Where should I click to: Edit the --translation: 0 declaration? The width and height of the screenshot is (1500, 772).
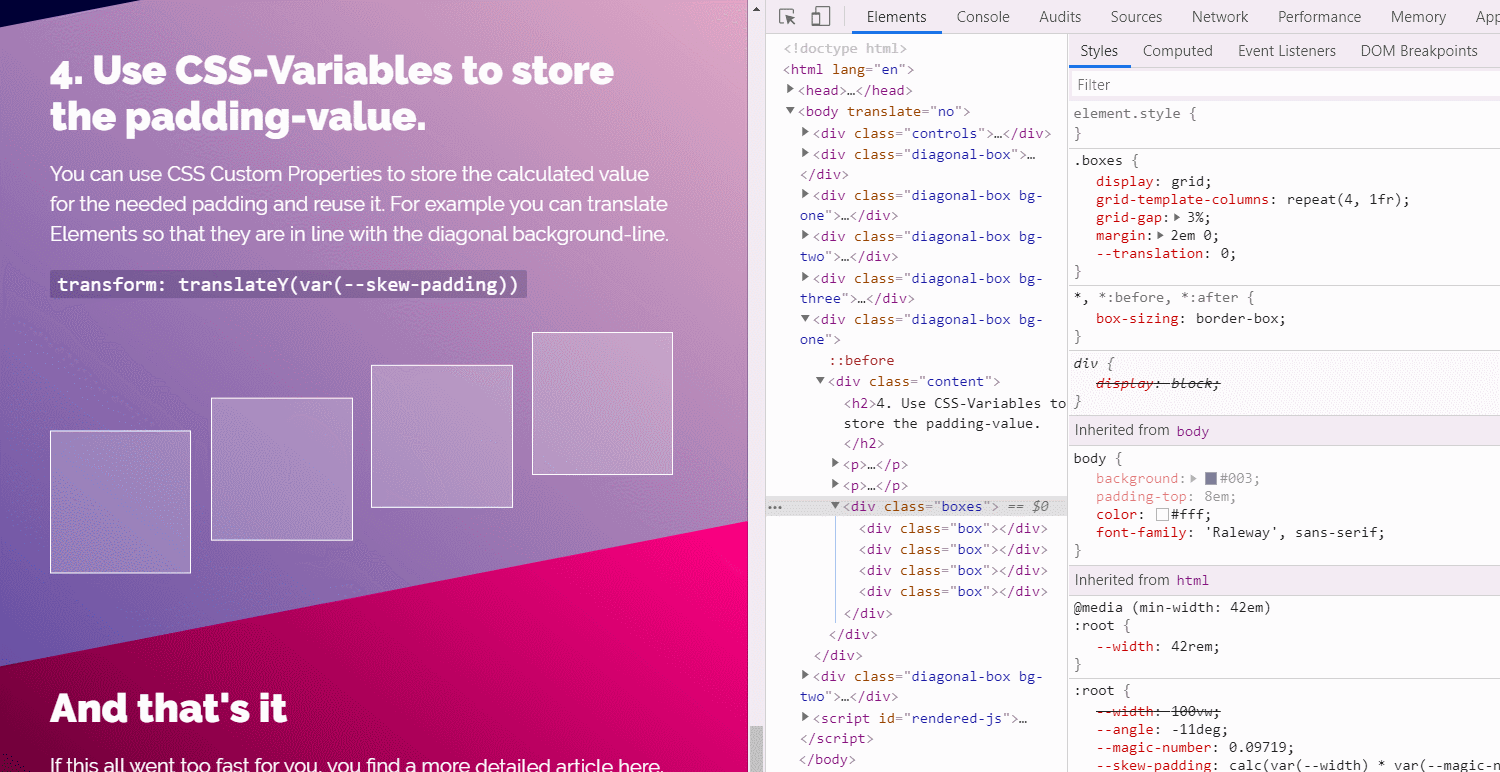tap(1166, 253)
